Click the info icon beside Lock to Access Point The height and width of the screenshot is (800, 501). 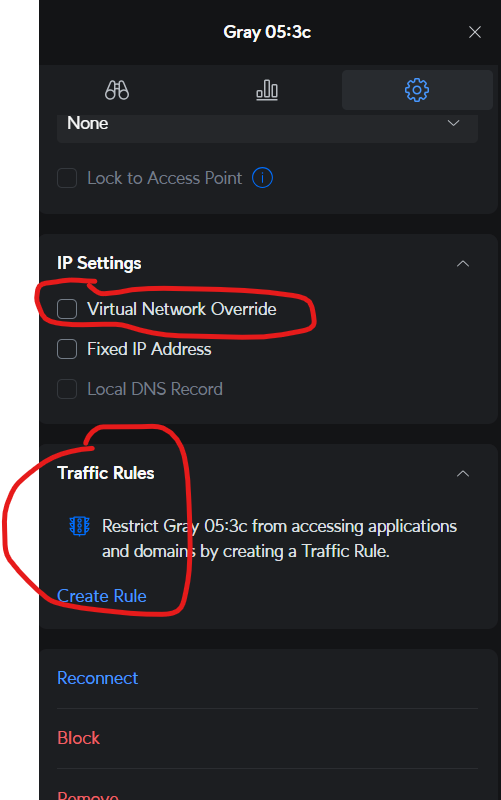tap(262, 178)
